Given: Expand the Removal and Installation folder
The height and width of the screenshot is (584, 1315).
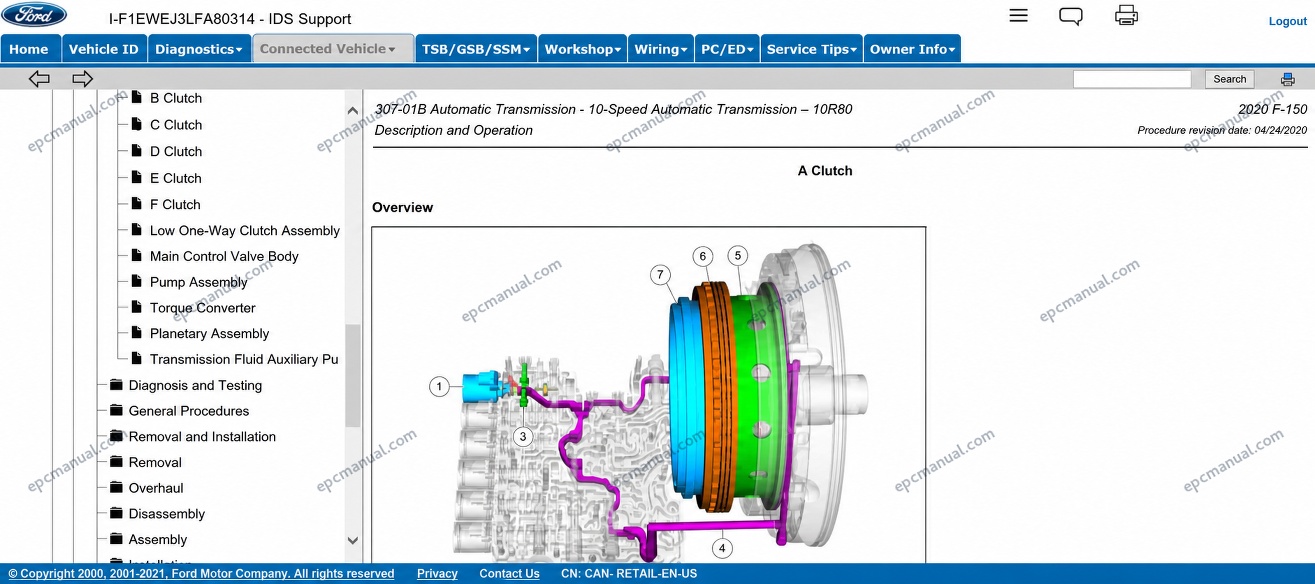Looking at the screenshot, I should tap(202, 437).
